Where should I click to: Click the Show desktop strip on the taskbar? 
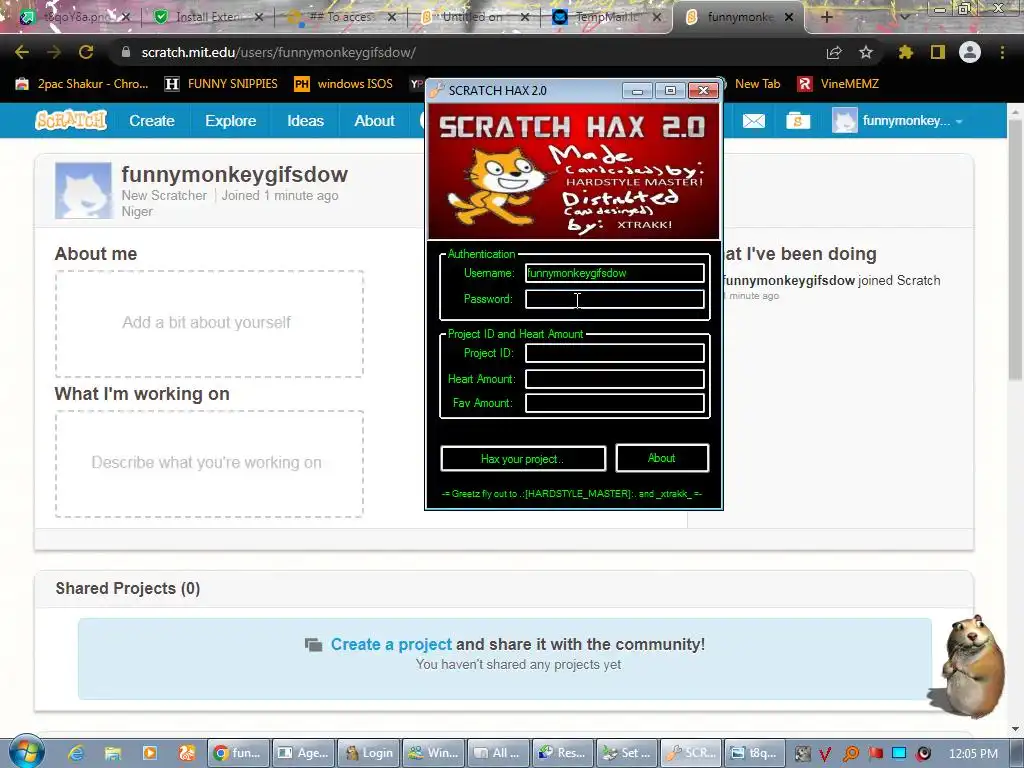(x=1017, y=753)
